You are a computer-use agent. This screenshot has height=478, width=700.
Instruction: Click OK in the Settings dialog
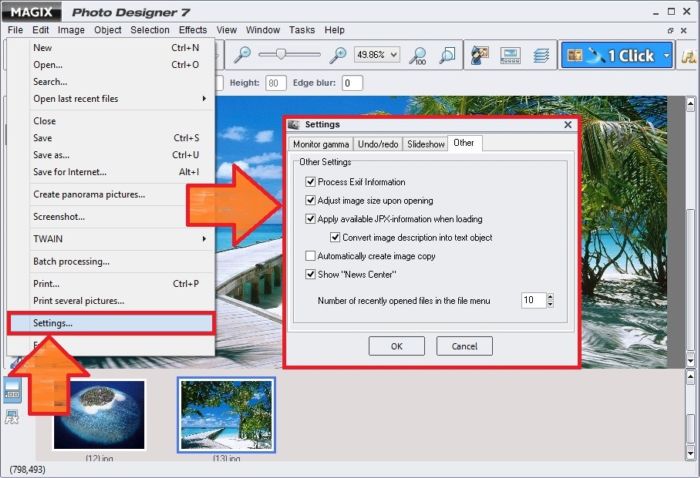point(396,346)
